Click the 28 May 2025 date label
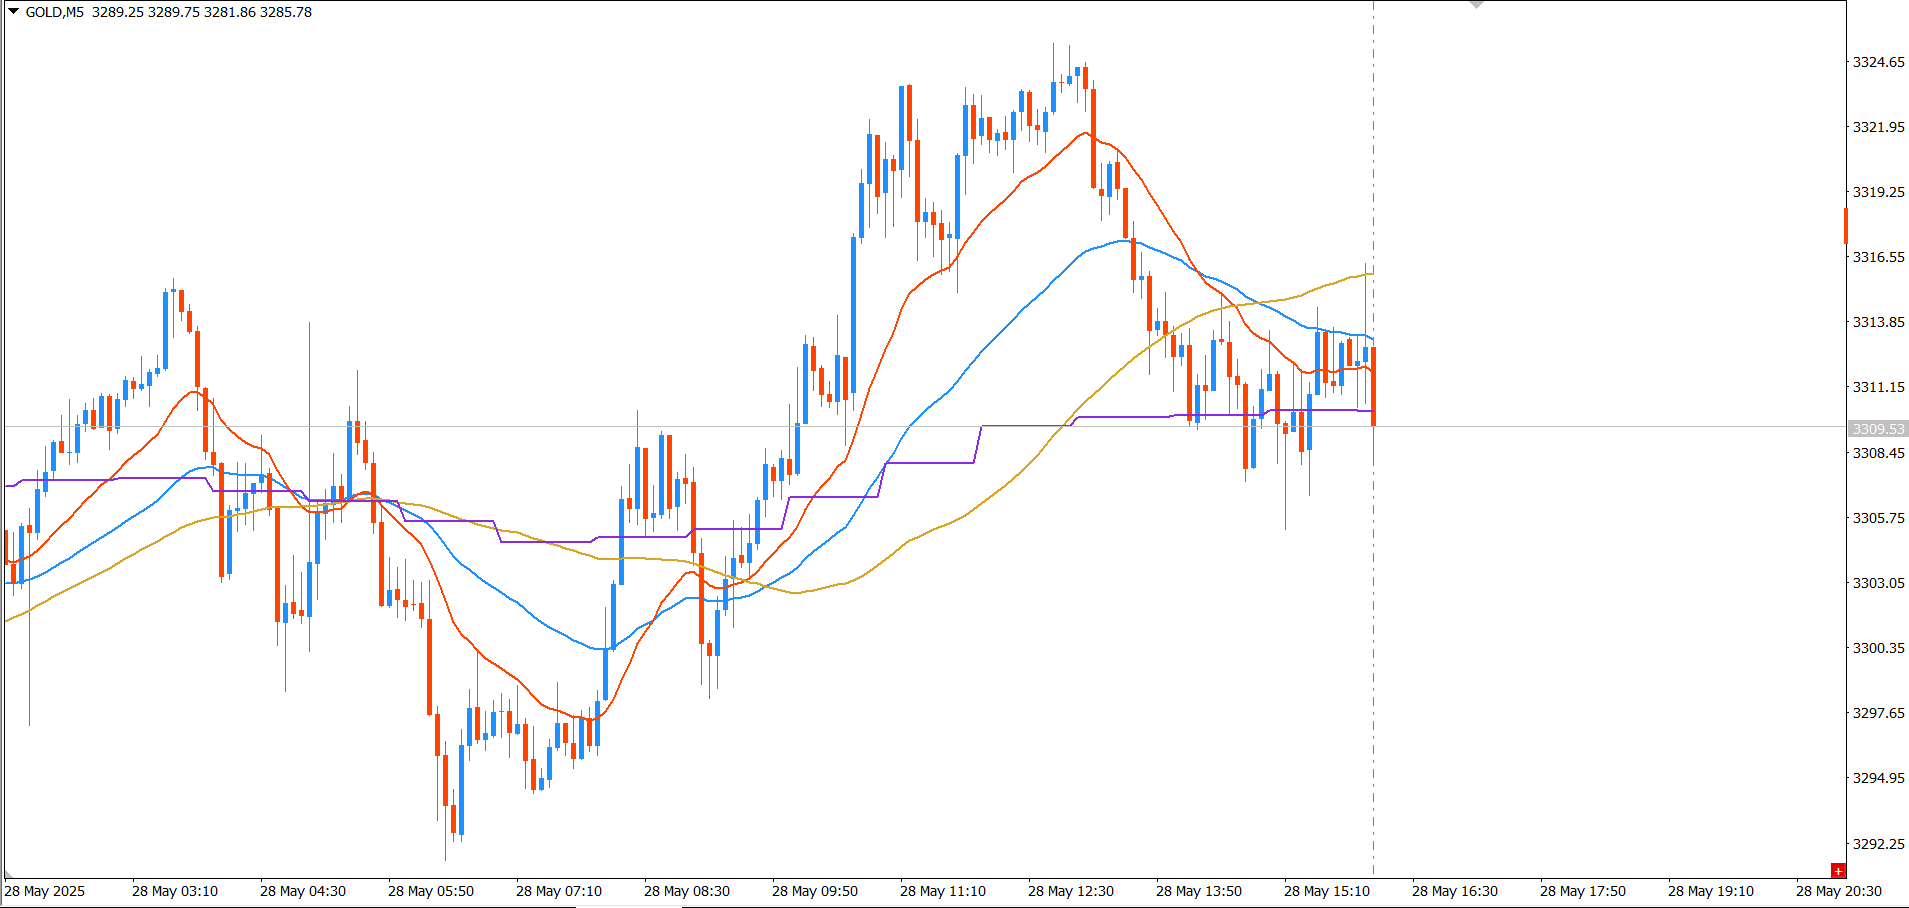Image resolution: width=1909 pixels, height=908 pixels. 45,891
